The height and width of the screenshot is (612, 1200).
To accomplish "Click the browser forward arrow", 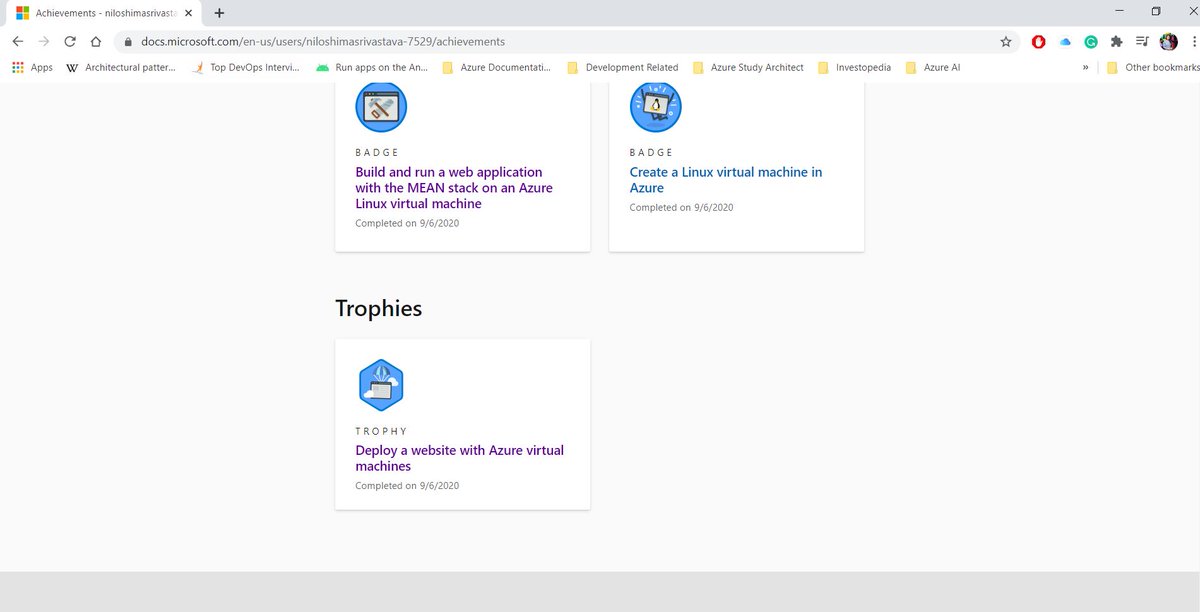I will (44, 42).
